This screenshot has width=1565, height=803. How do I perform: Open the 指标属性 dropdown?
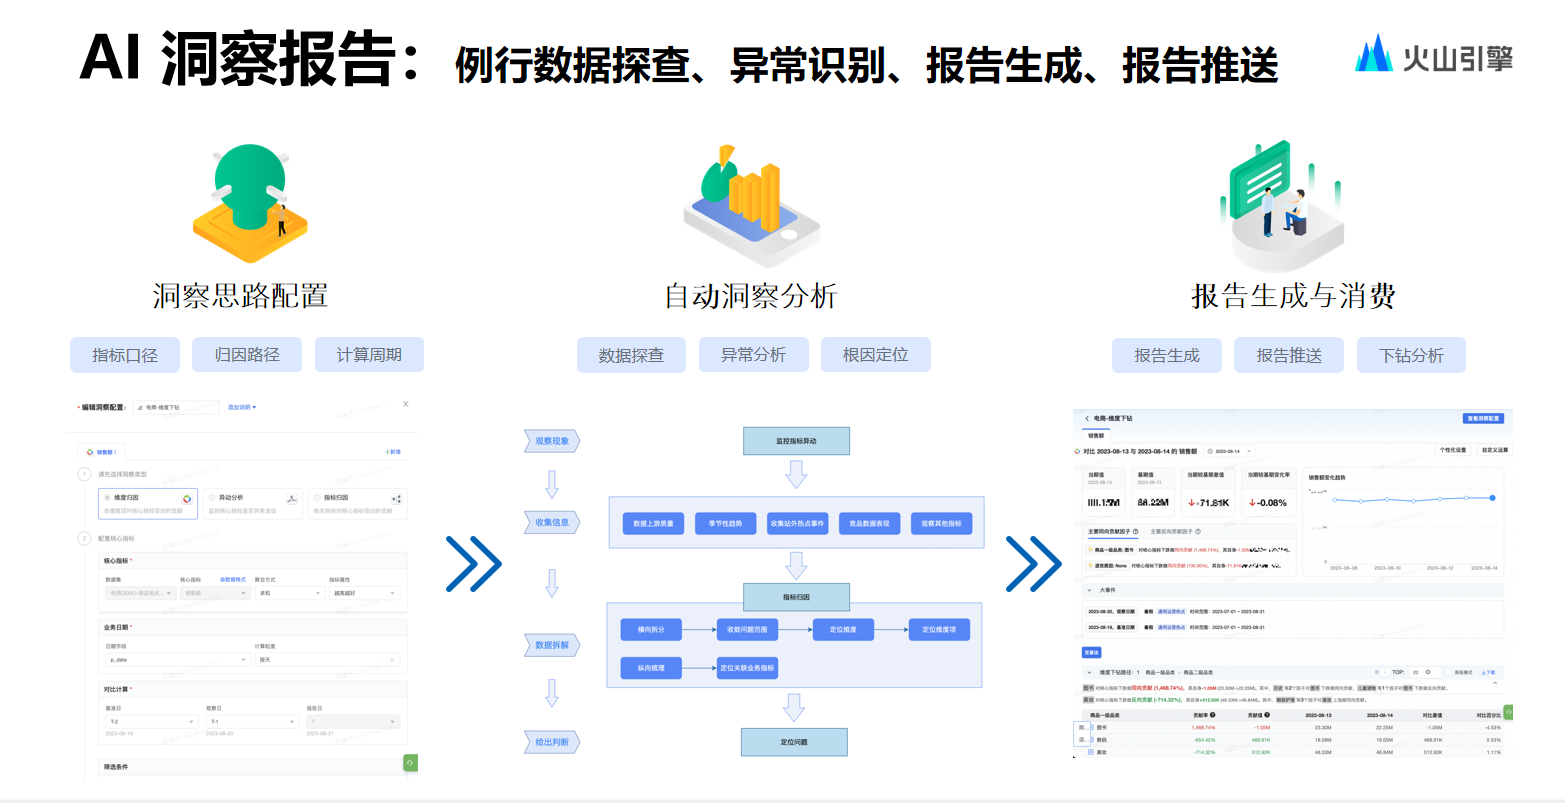click(x=365, y=593)
